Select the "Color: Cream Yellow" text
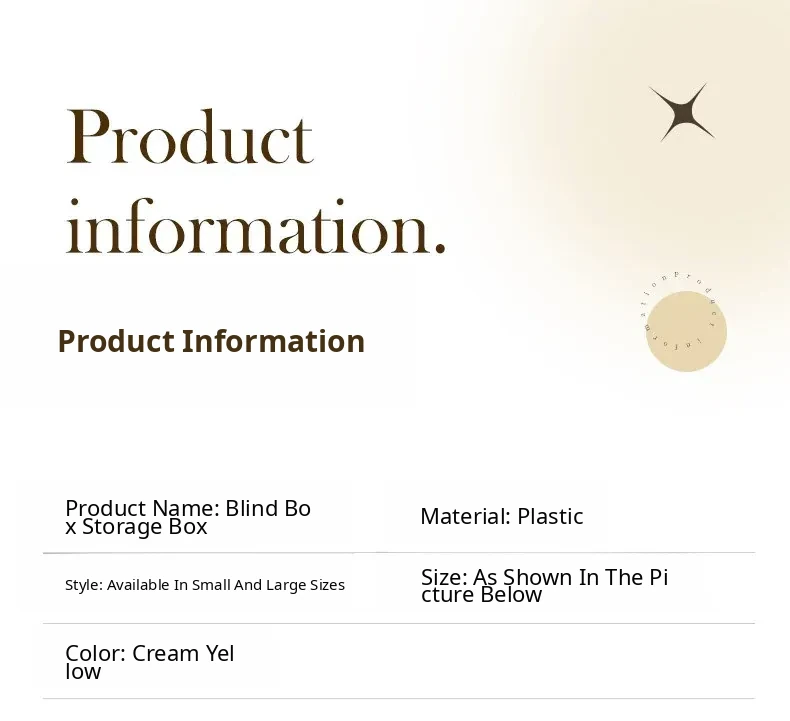This screenshot has width=790, height=721. pyautogui.click(x=150, y=662)
